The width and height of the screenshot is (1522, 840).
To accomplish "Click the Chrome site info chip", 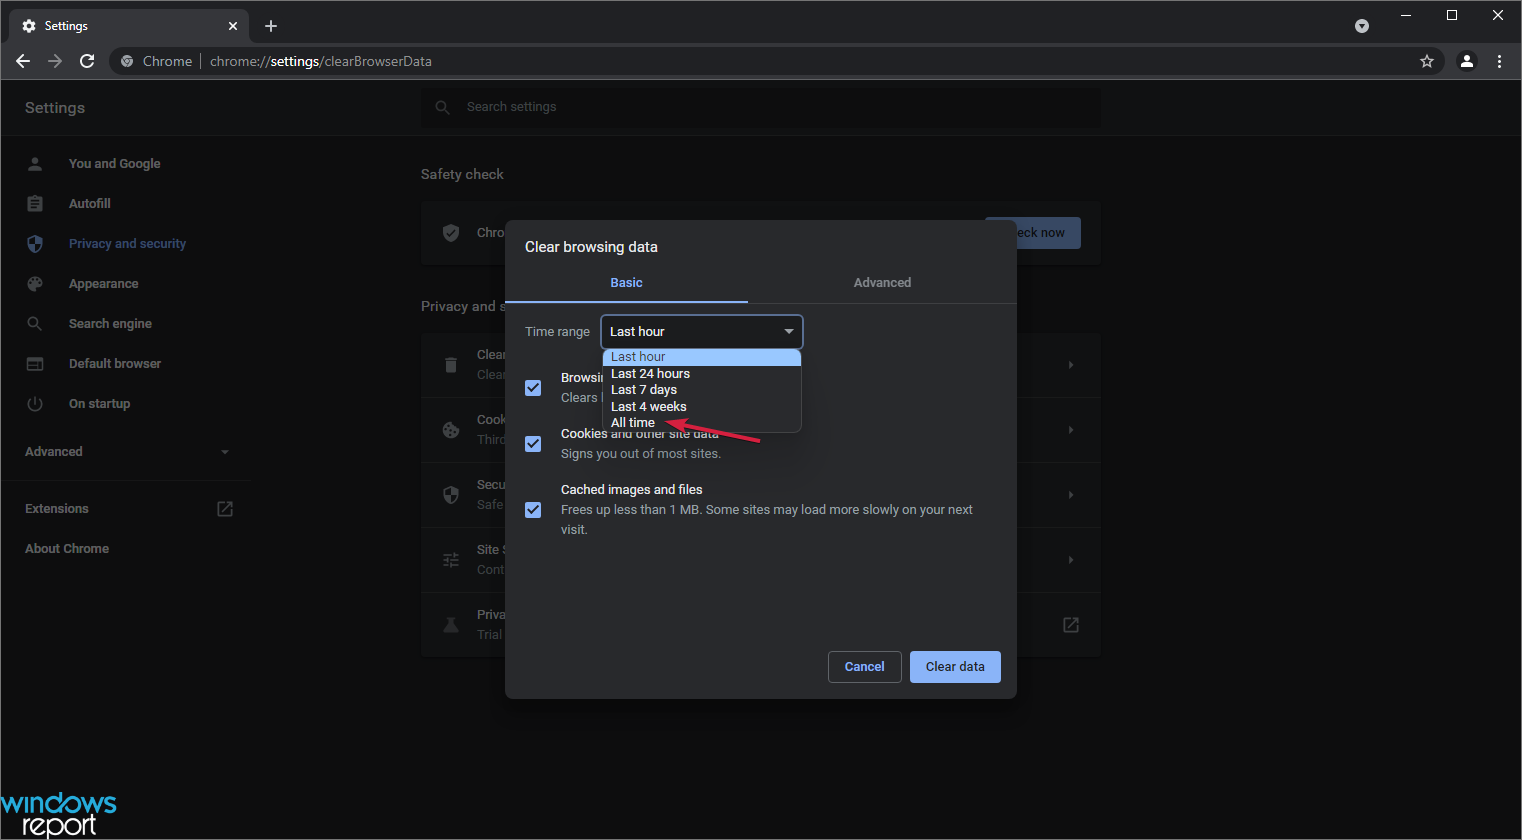I will [x=156, y=61].
